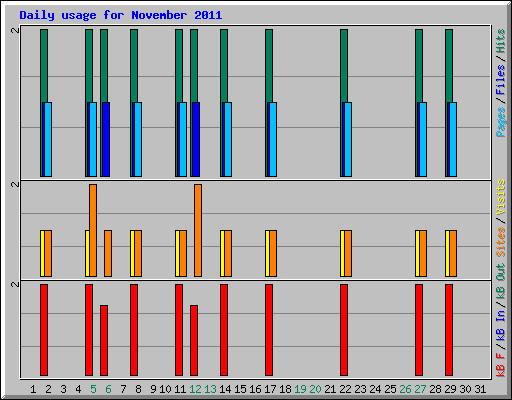Select the blue "kB In" legend label
Screen dimensions: 512x400
[x=501, y=326]
